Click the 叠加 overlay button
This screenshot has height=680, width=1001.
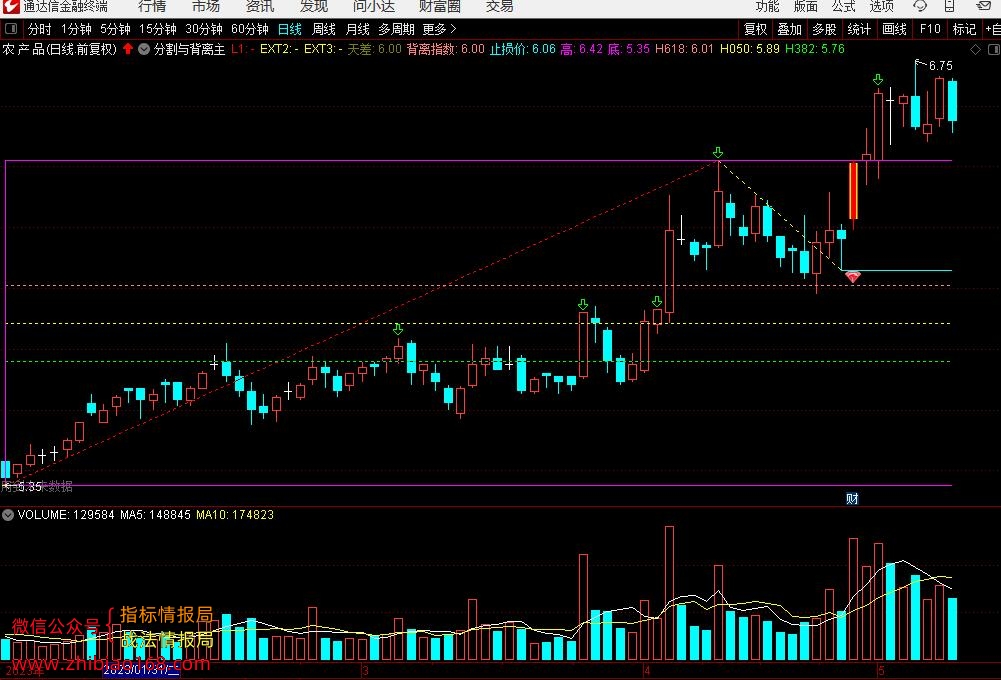click(x=790, y=29)
